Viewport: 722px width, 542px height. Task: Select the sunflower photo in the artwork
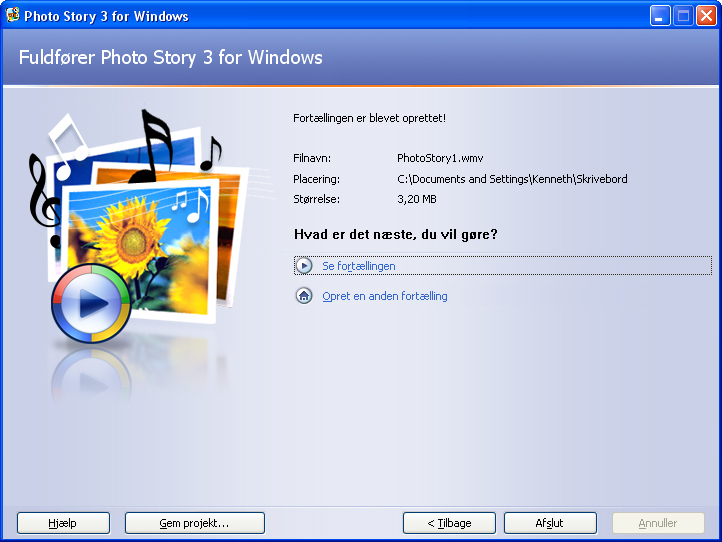[x=138, y=251]
